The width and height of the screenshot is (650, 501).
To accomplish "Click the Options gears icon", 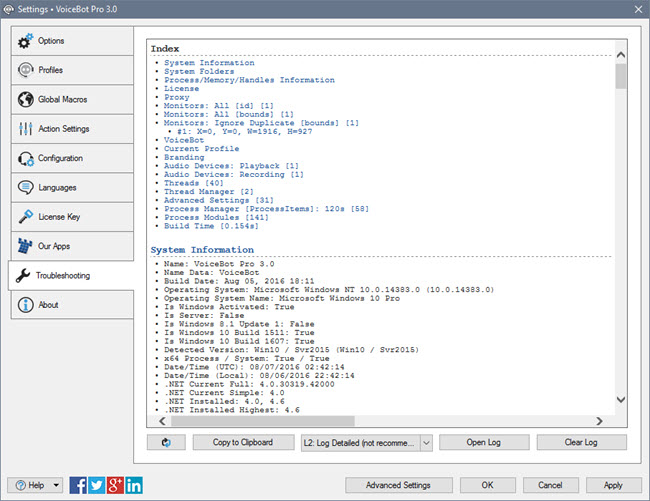I will pyautogui.click(x=25, y=41).
